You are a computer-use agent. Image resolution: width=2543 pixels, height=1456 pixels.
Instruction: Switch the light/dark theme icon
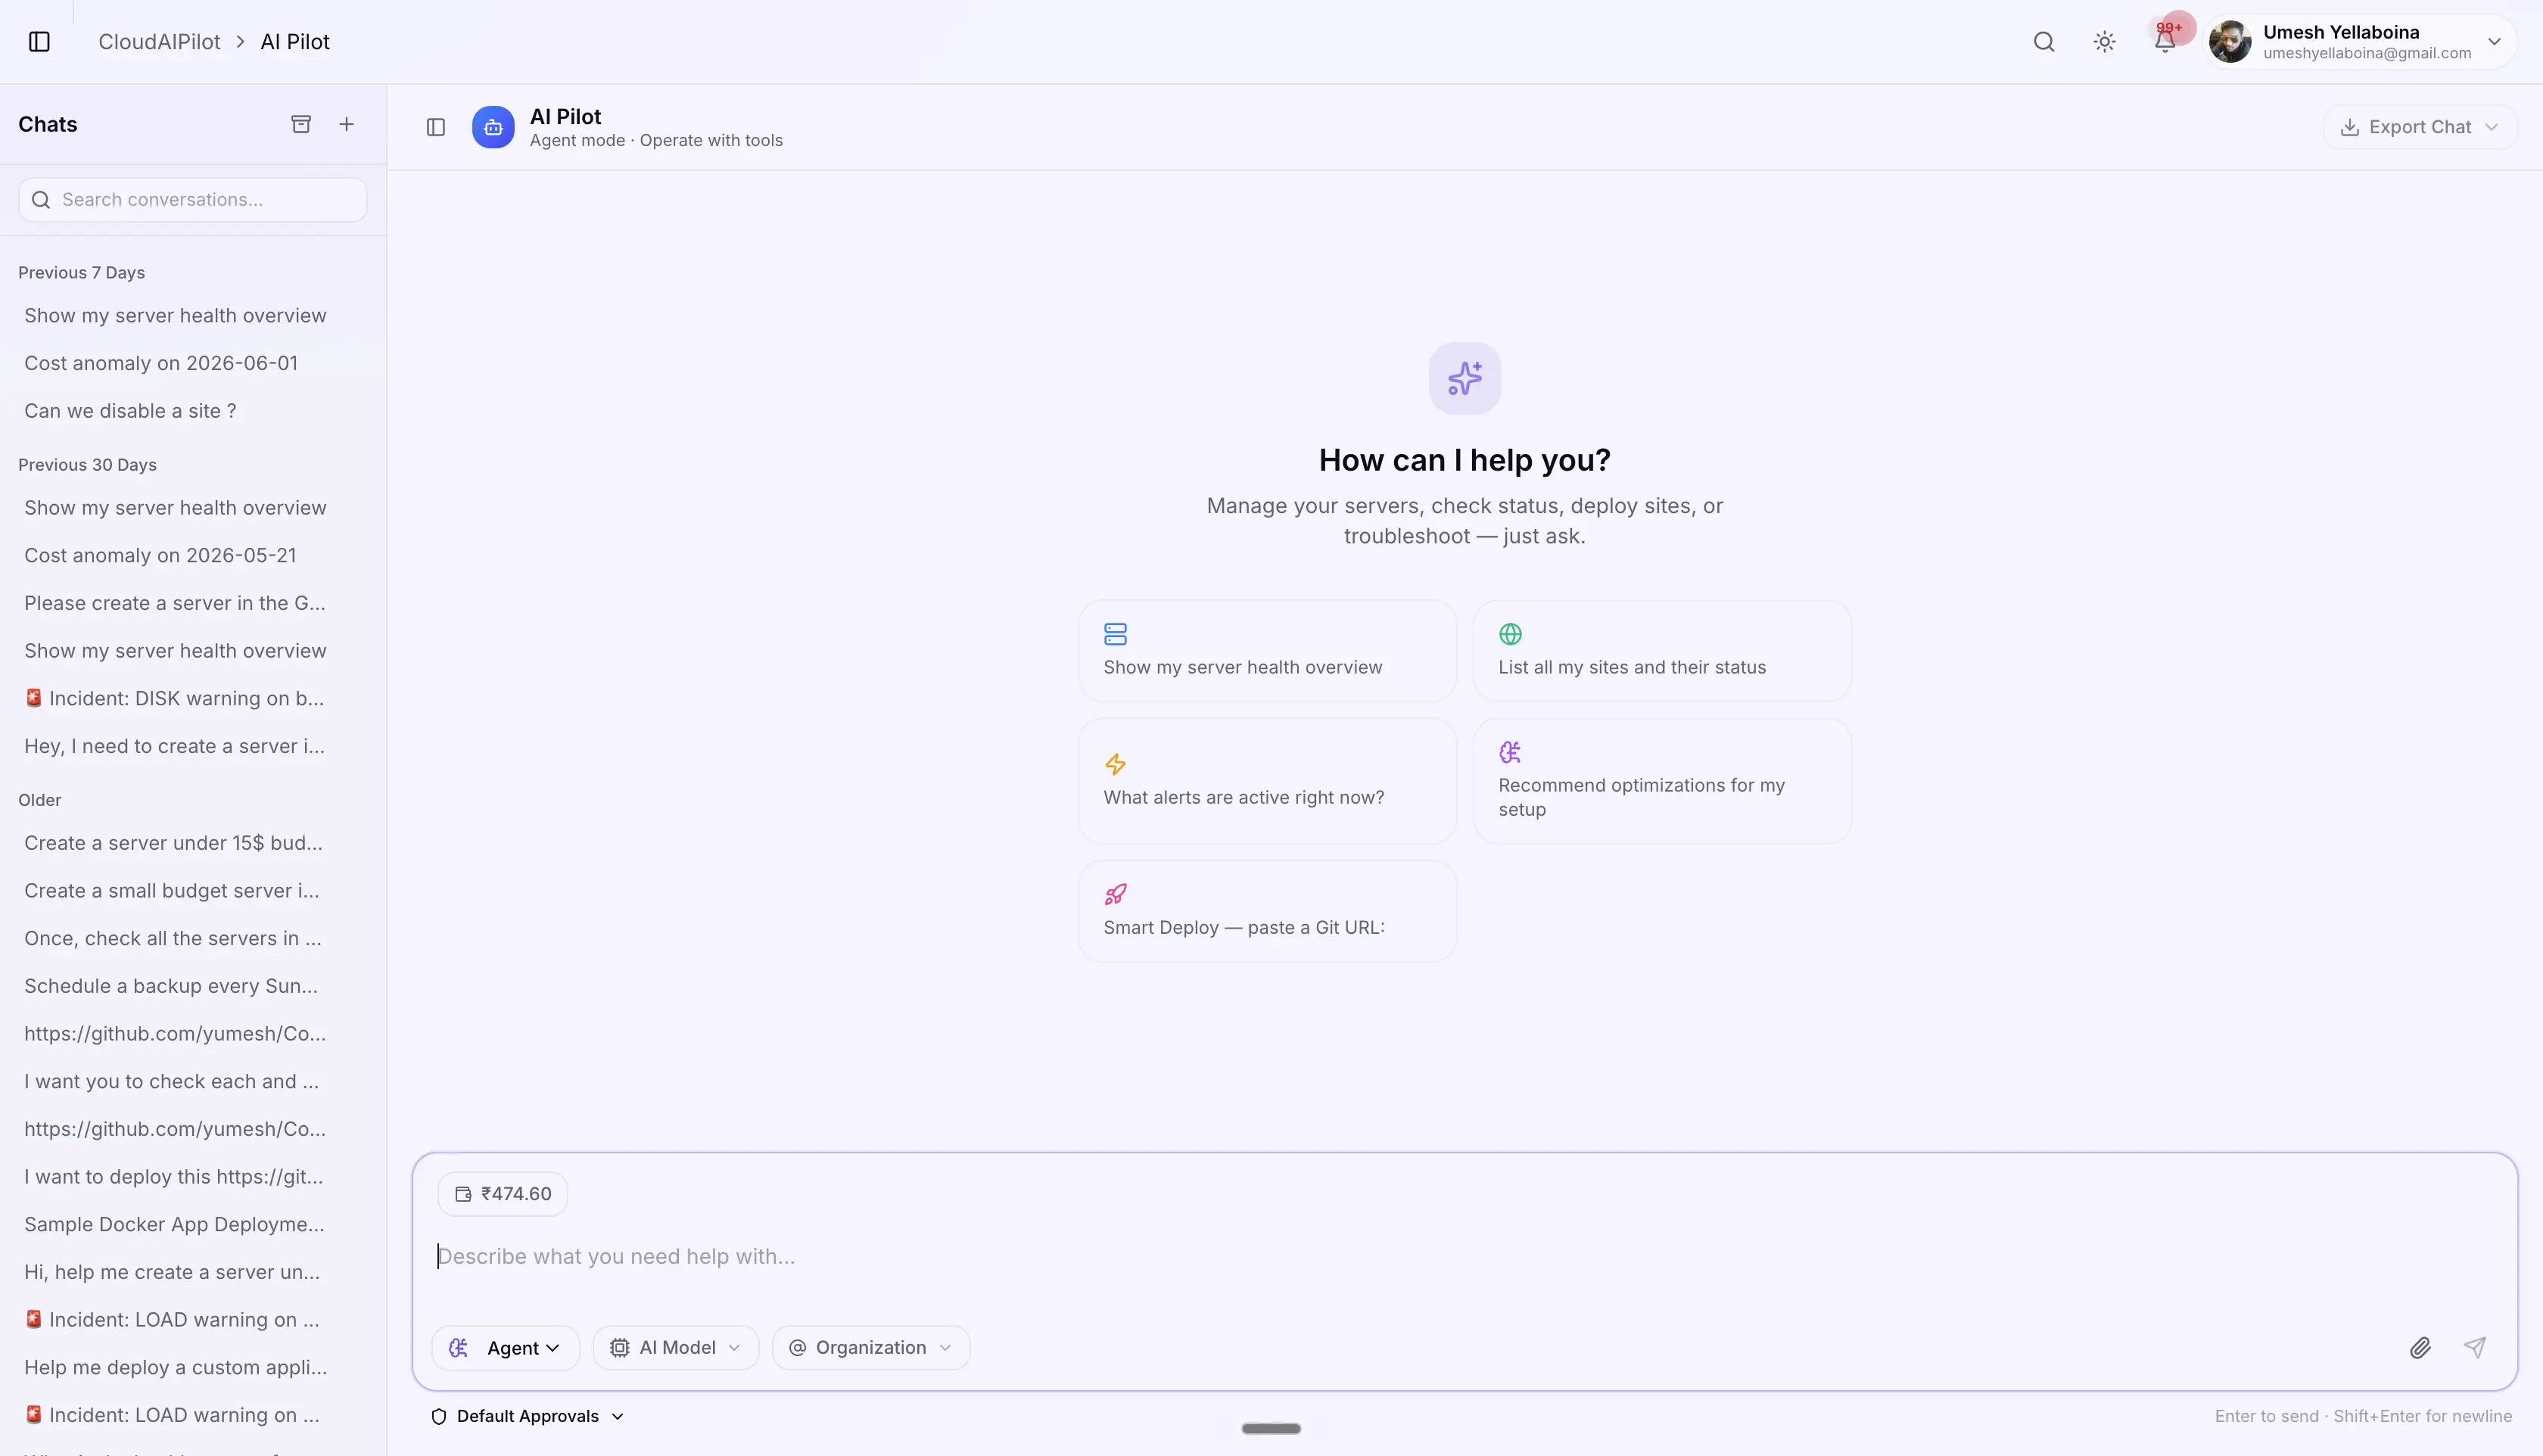(x=2104, y=42)
